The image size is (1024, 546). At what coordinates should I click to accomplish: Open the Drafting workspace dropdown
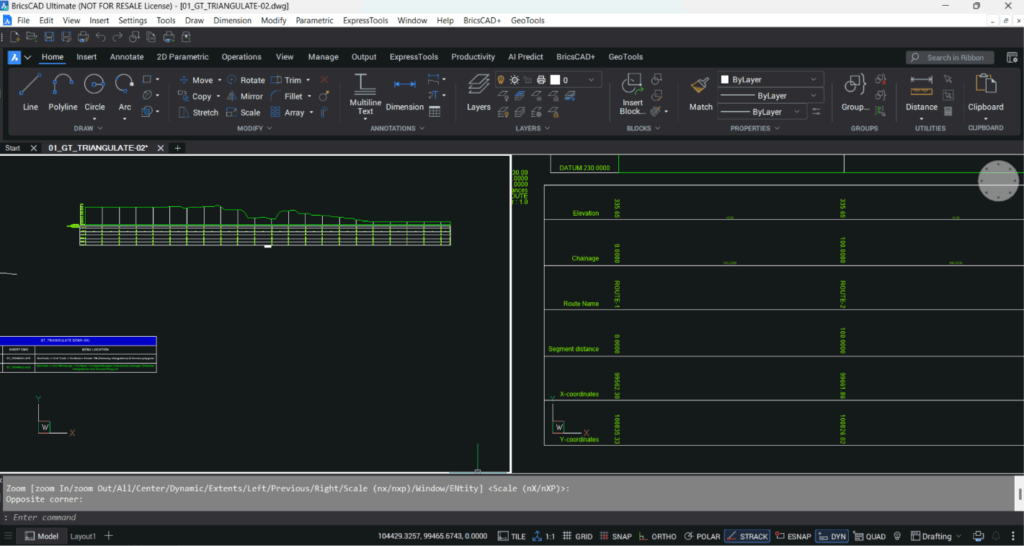point(943,536)
